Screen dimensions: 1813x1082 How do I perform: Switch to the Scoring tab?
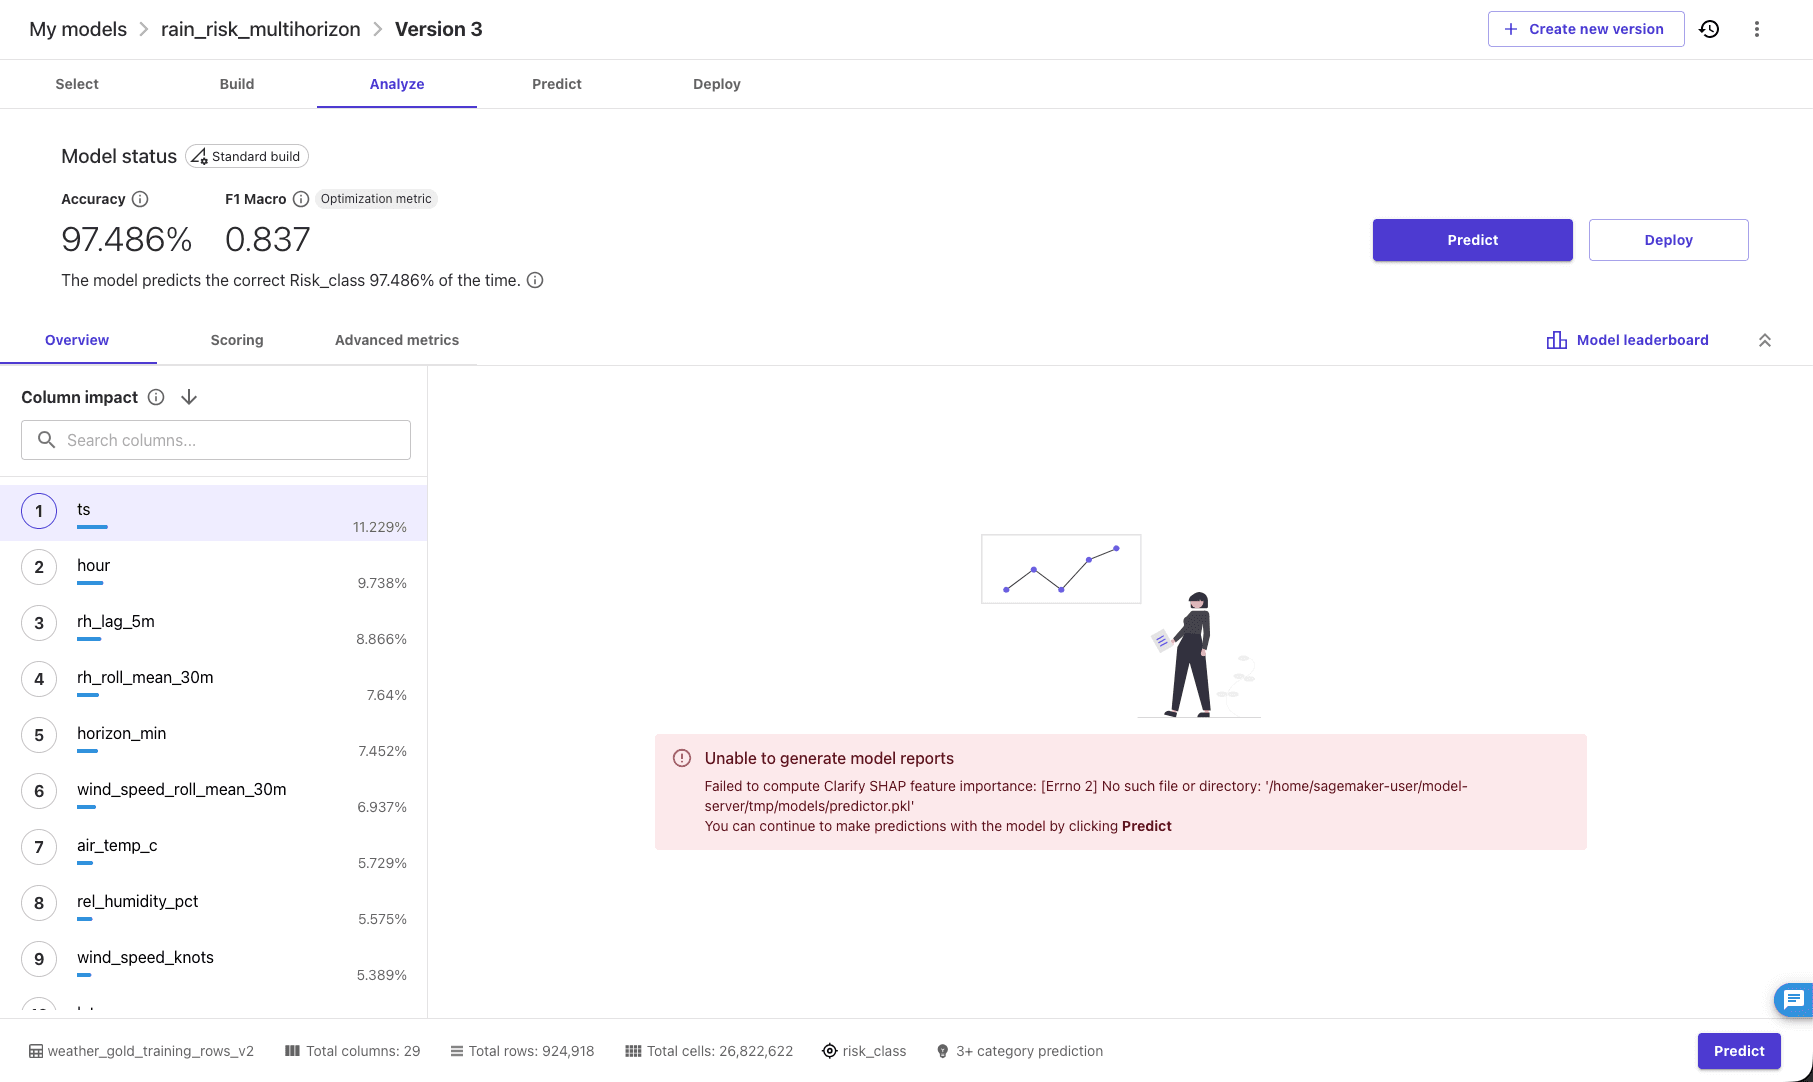236,340
